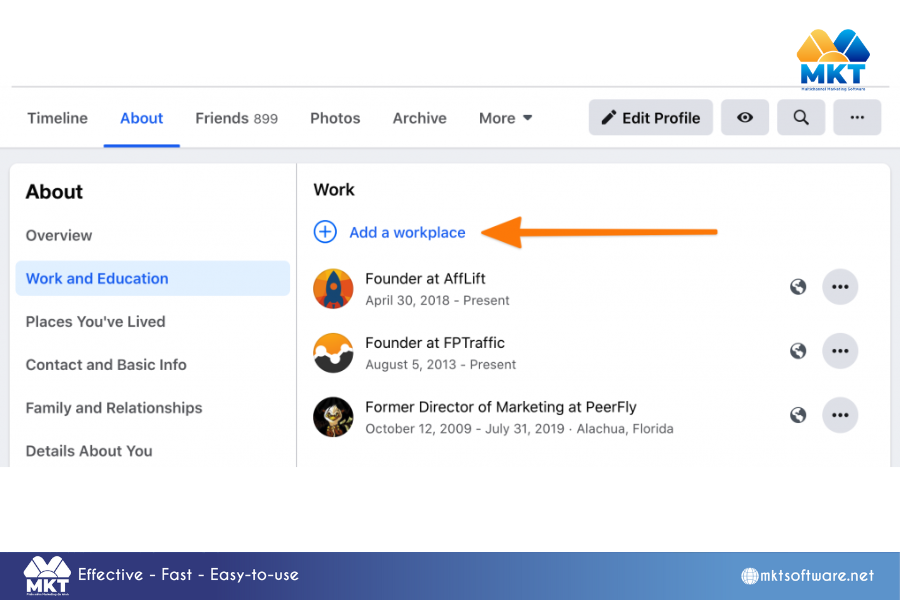The height and width of the screenshot is (600, 900).
Task: Click the privacy globe on the PeerFly entry
Action: coord(798,415)
